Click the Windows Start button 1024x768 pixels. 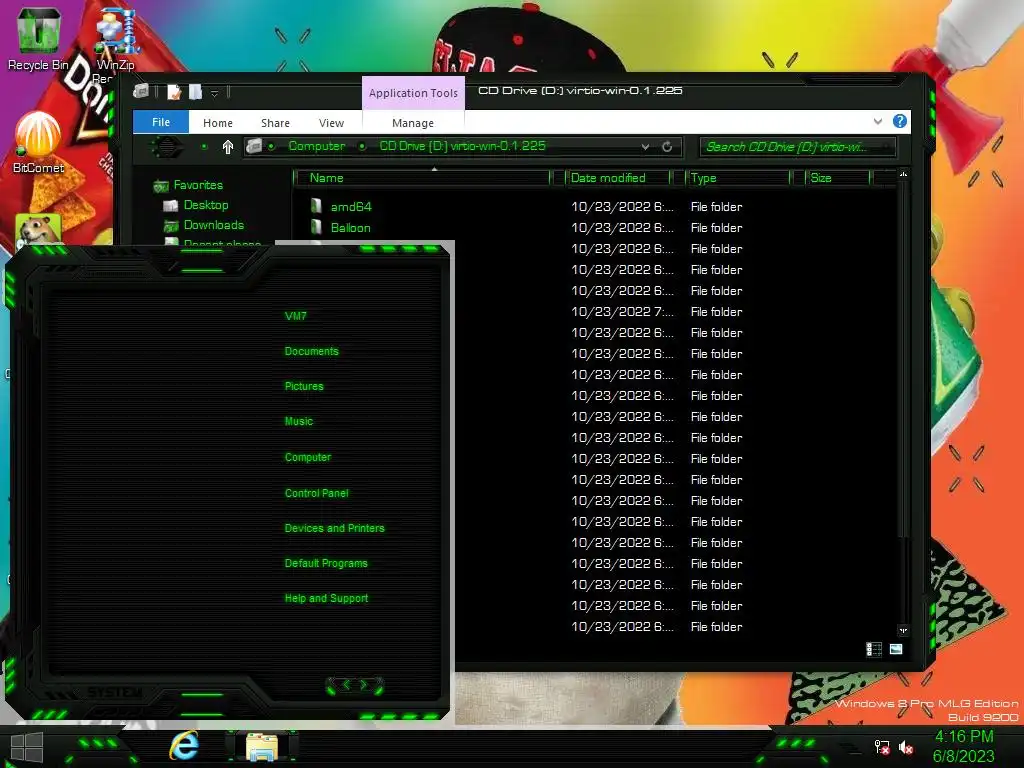[x=27, y=747]
